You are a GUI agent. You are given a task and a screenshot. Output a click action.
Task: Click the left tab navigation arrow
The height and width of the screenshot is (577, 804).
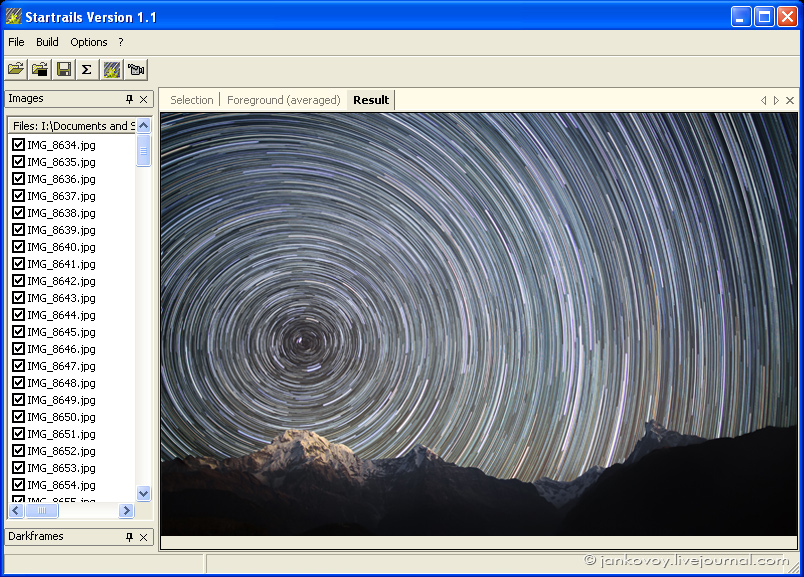pyautogui.click(x=763, y=100)
